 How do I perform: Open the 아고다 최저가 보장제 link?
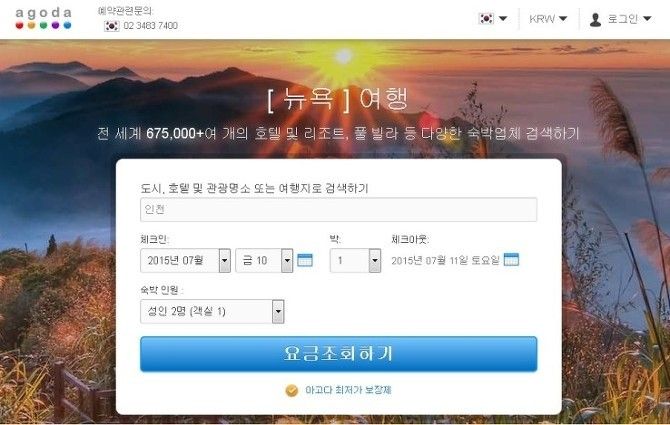point(348,390)
